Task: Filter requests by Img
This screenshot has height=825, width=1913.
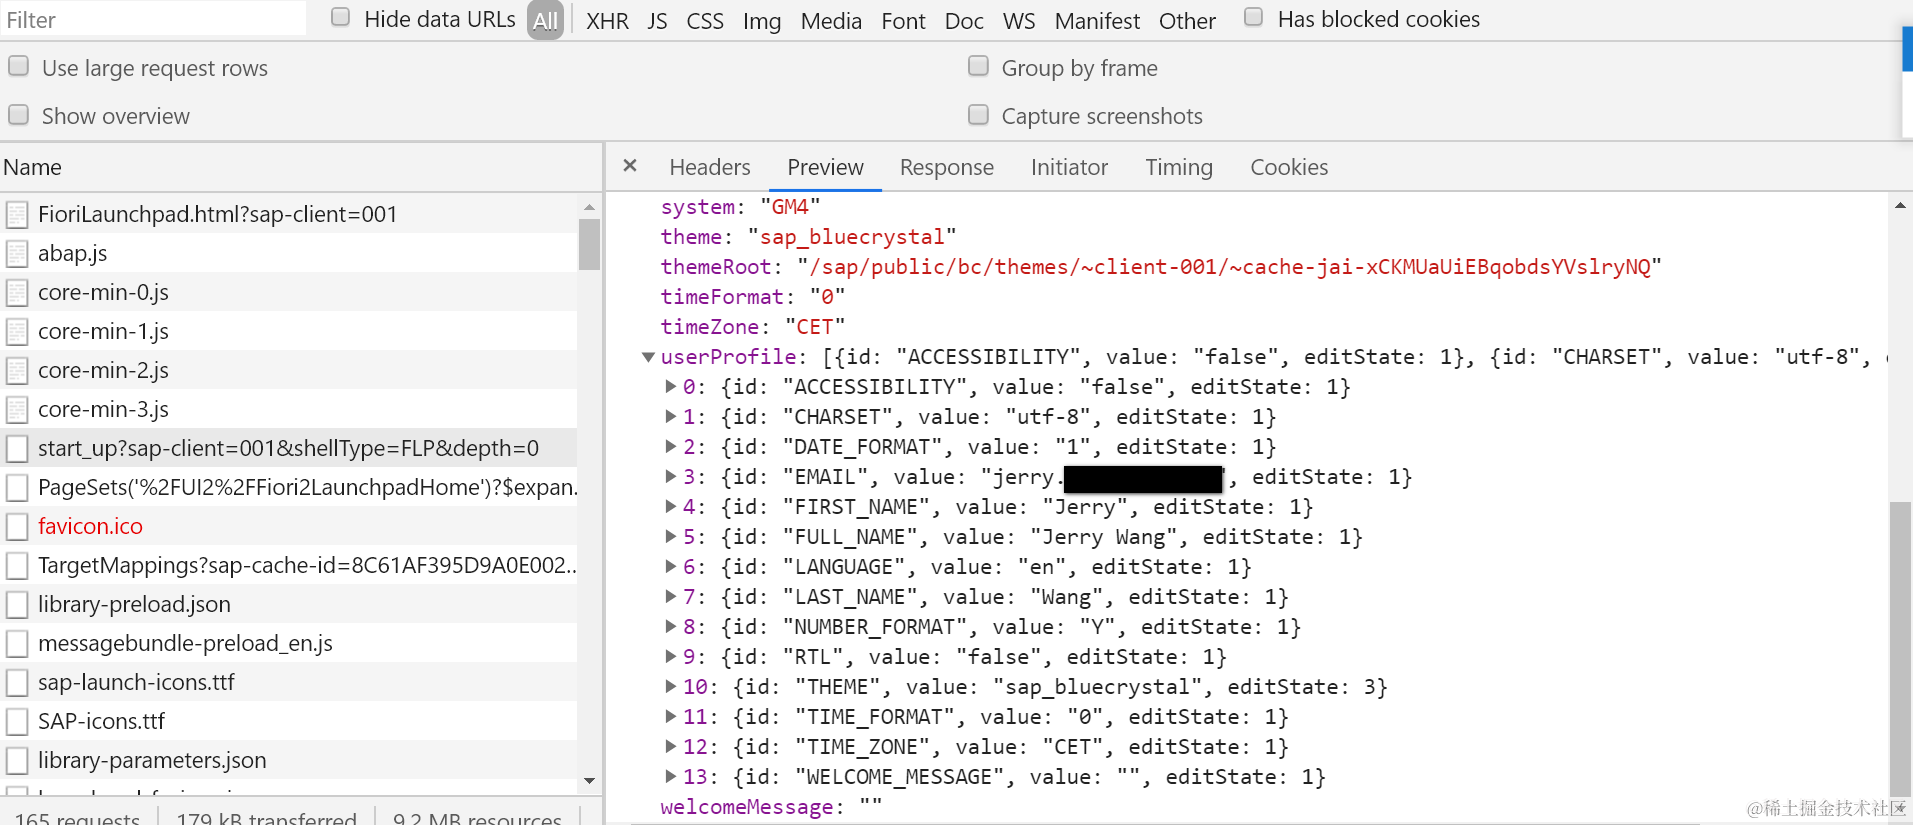Action: (x=762, y=21)
